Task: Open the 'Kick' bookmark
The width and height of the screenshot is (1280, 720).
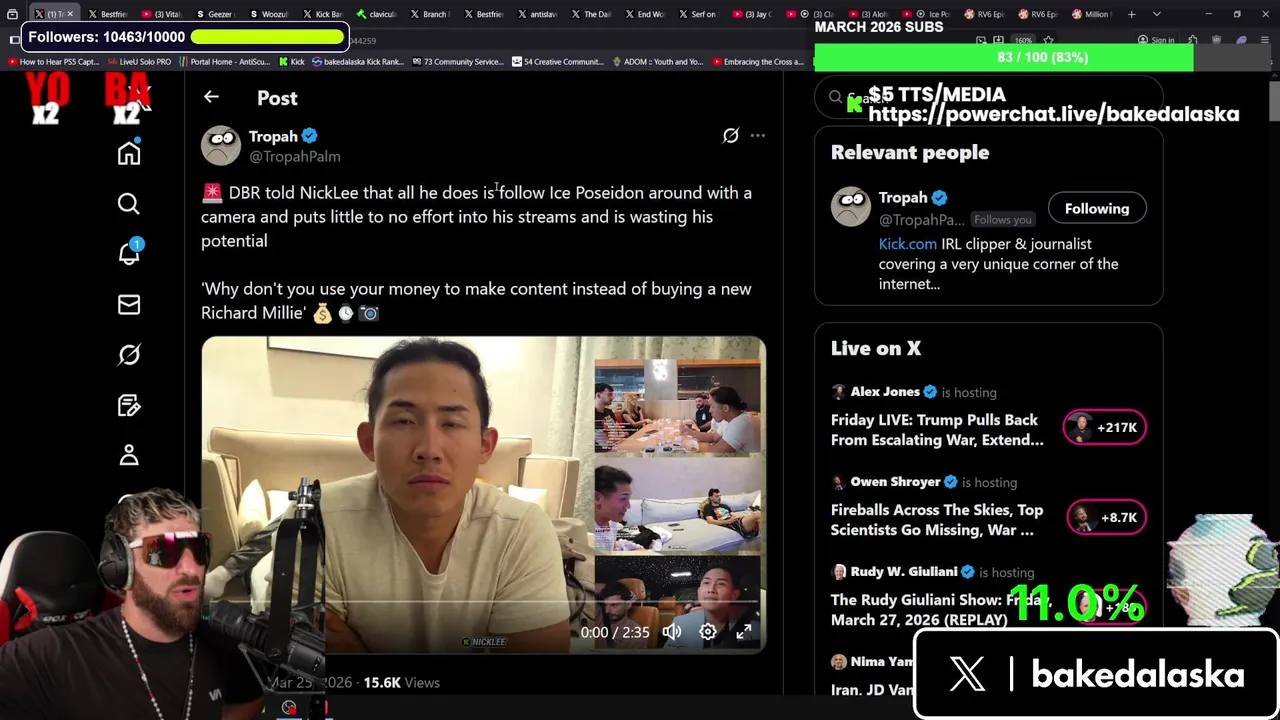Action: coord(291,62)
